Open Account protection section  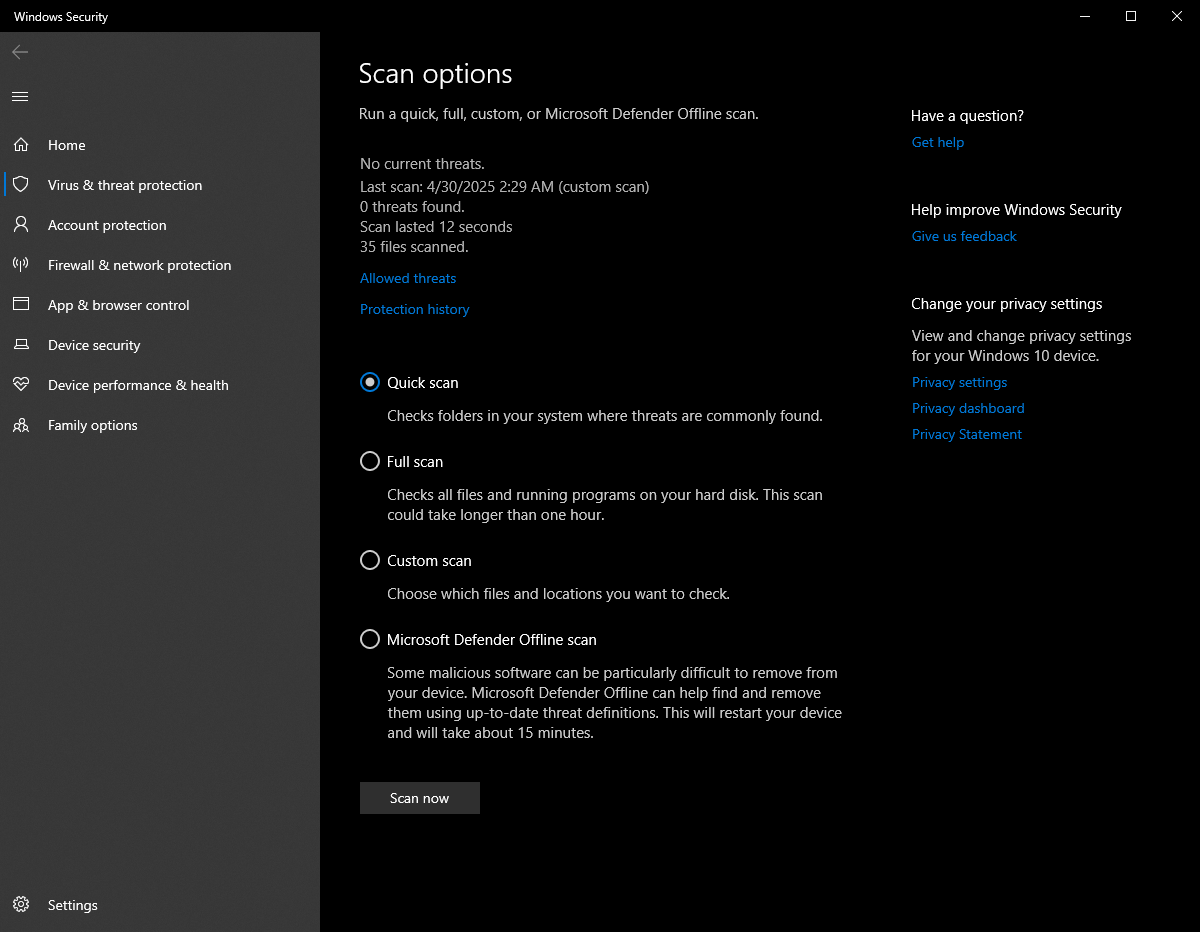coord(160,225)
